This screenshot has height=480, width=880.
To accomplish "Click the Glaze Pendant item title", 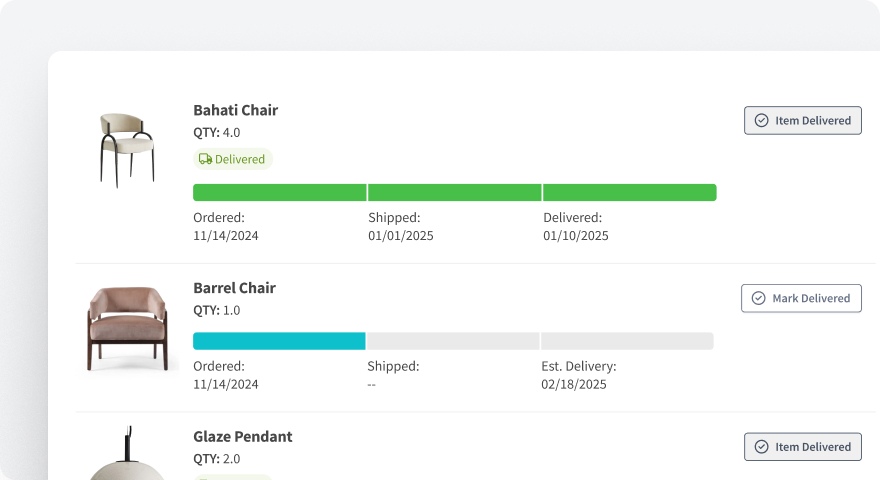I will 242,437.
